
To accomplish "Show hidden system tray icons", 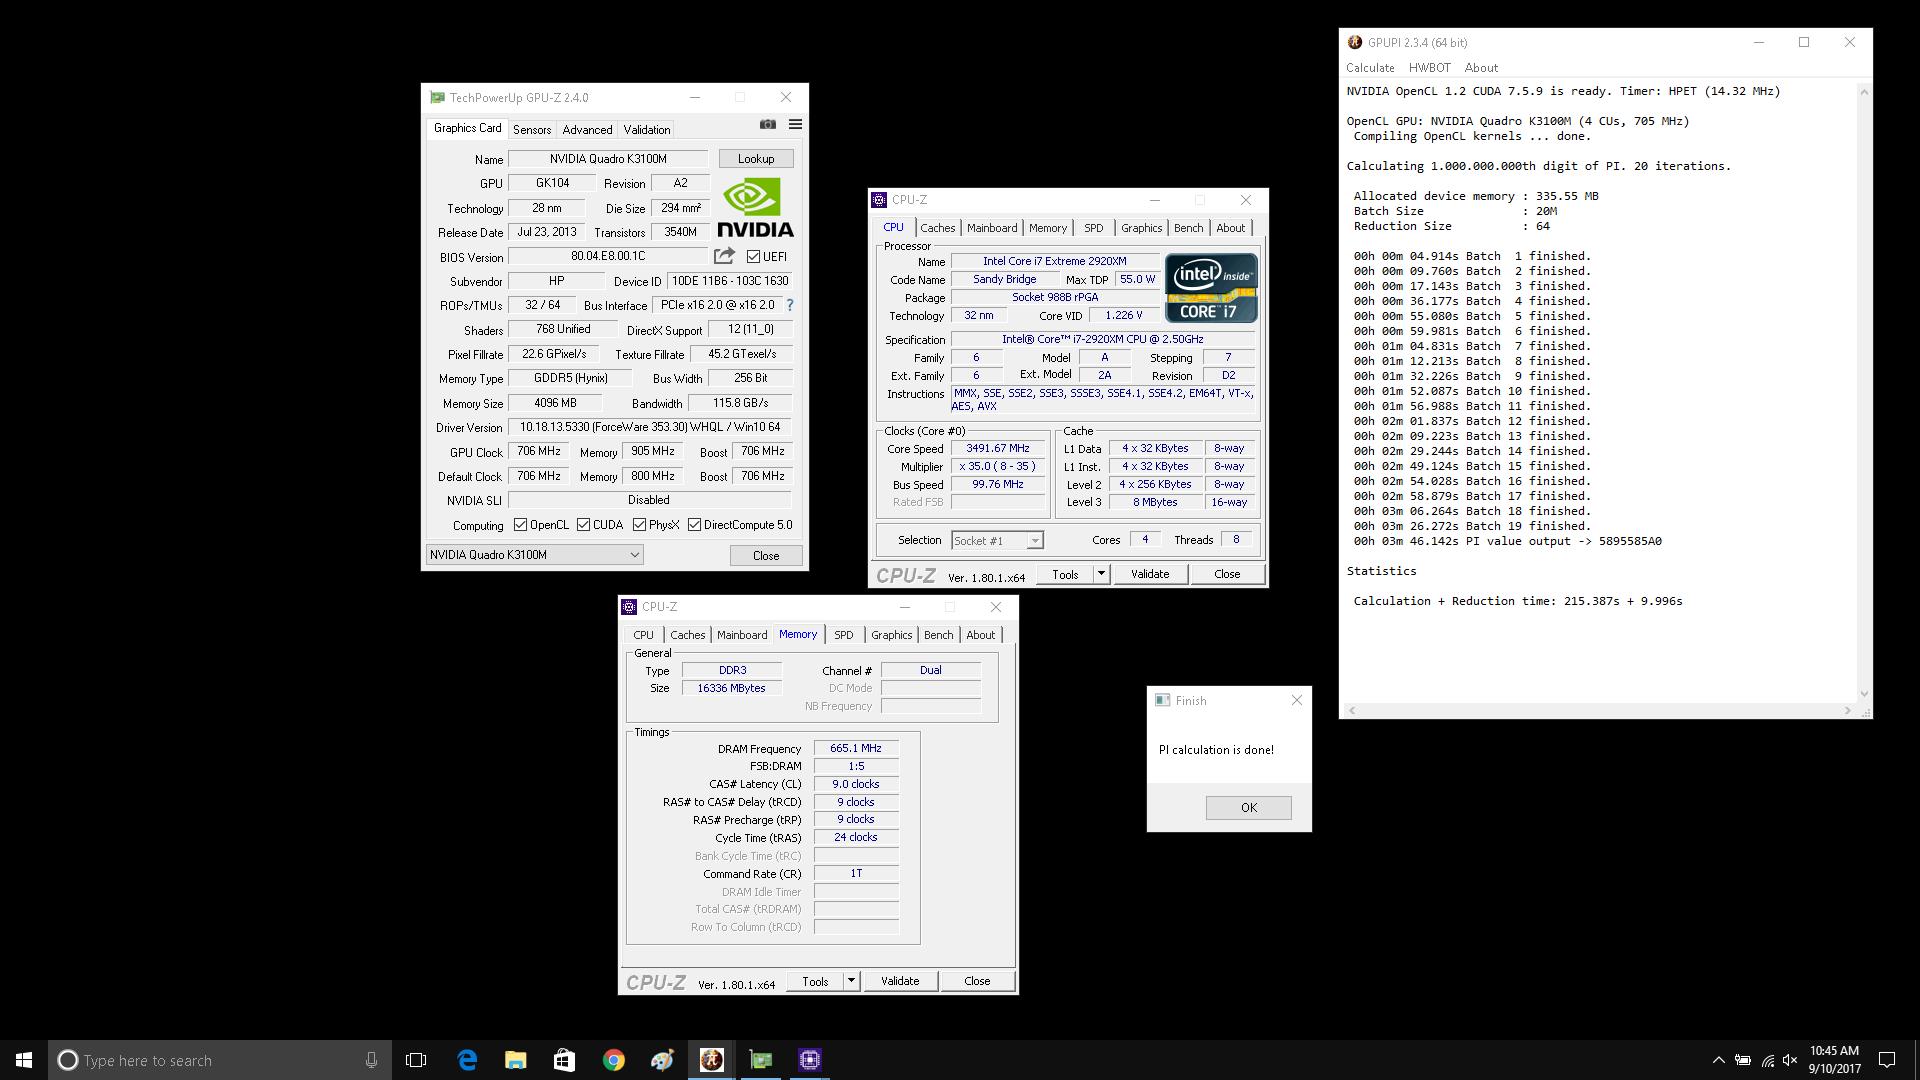I will point(1718,1060).
